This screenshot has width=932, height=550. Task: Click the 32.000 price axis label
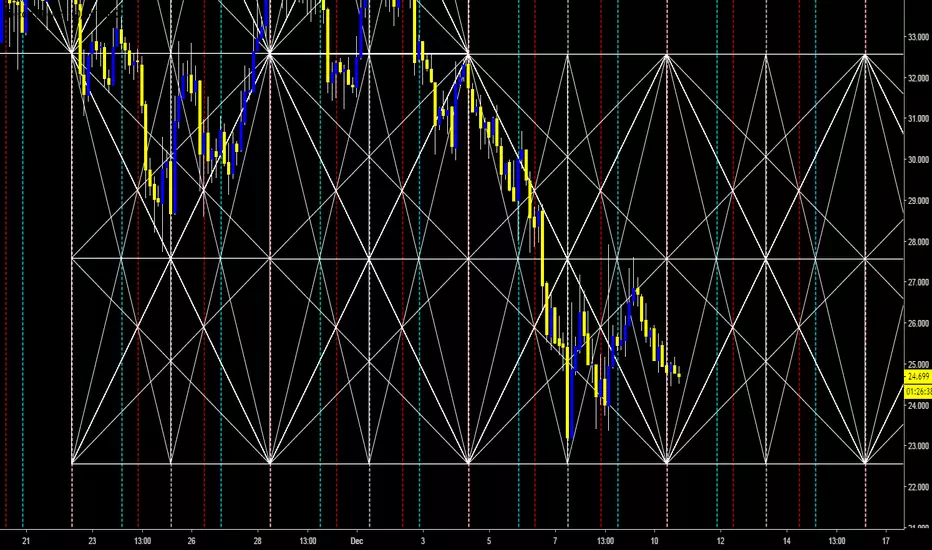918,78
